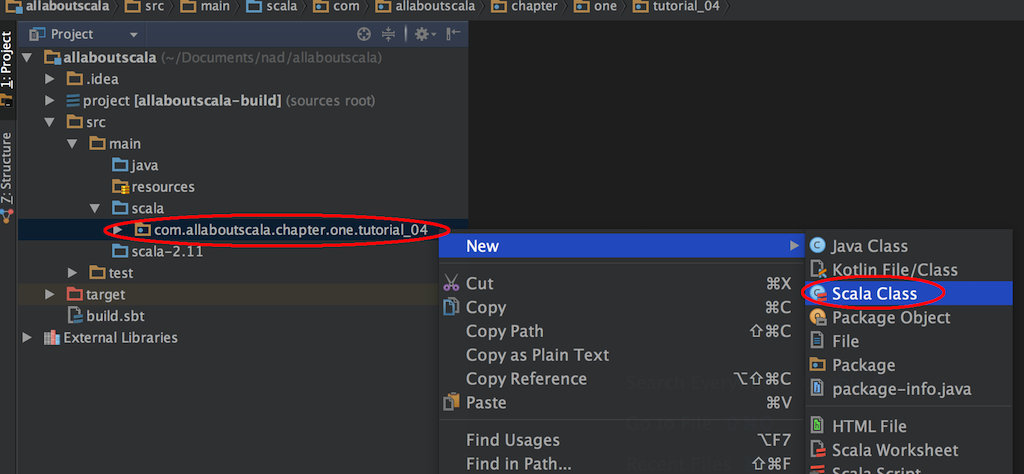Select the scala-2.11 folder
This screenshot has height=474, width=1024.
(157, 251)
